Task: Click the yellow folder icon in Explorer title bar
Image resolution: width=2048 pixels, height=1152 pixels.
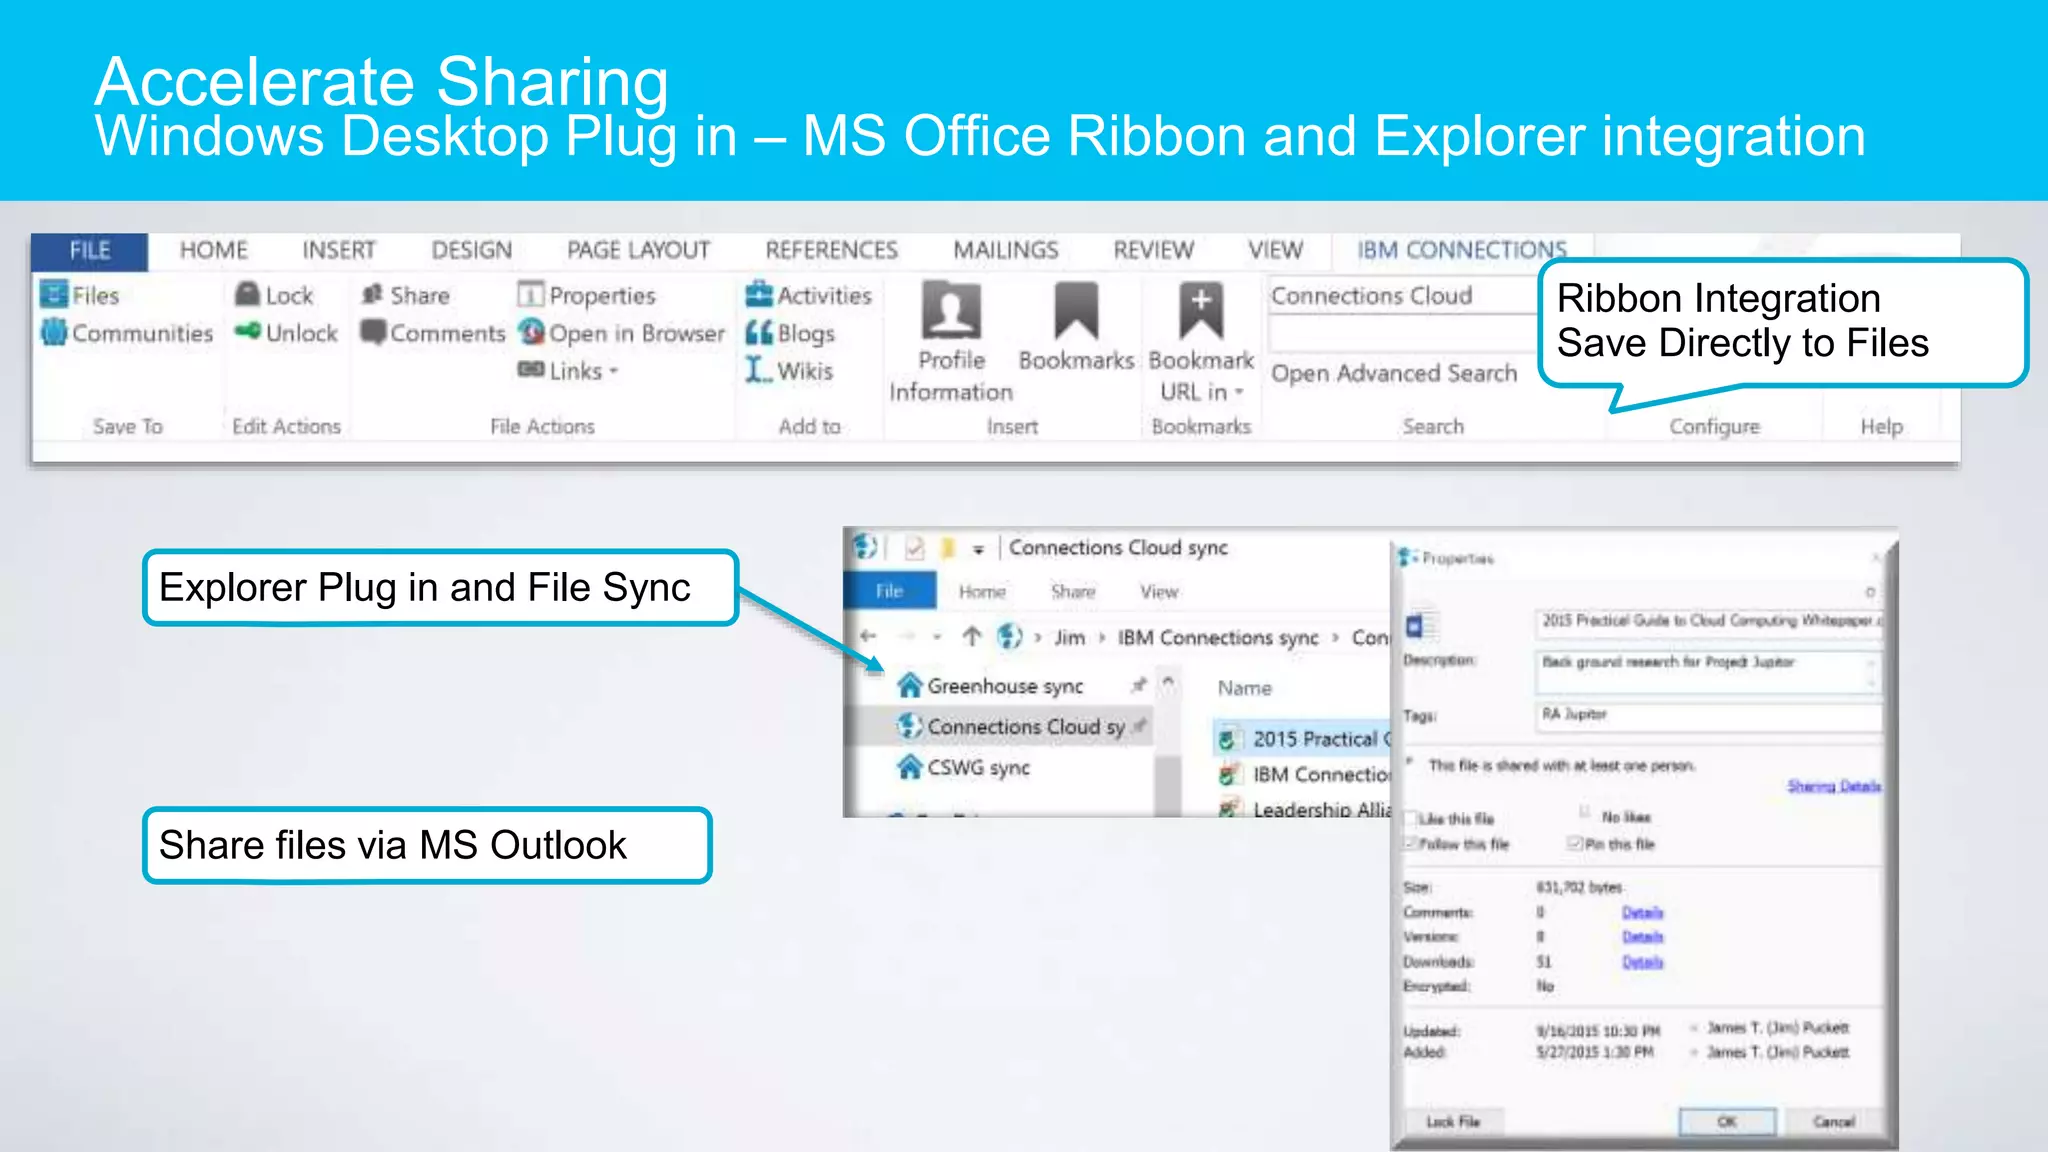Action: [948, 548]
